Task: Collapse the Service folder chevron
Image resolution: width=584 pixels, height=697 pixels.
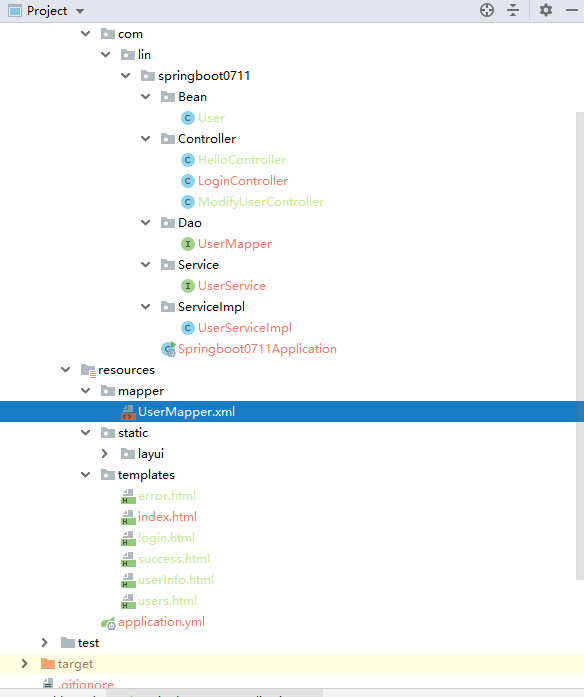Action: click(x=145, y=265)
